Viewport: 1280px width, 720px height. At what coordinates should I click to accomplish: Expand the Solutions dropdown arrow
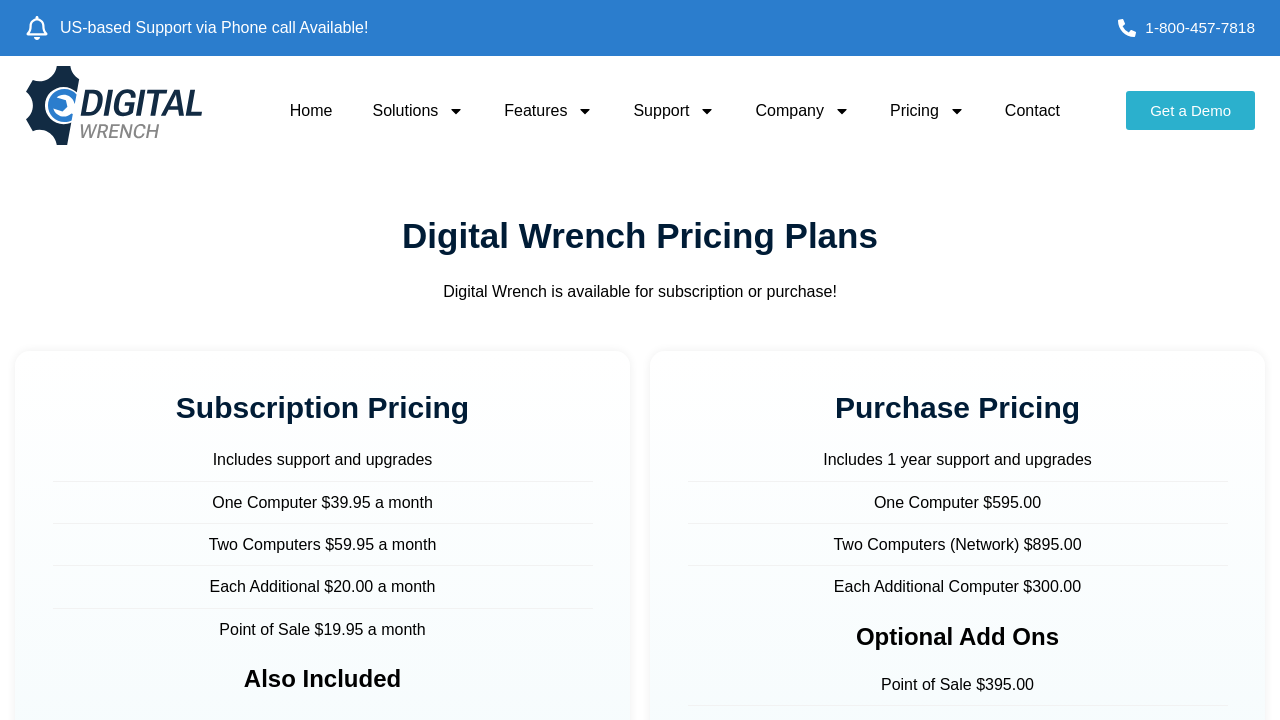[456, 111]
